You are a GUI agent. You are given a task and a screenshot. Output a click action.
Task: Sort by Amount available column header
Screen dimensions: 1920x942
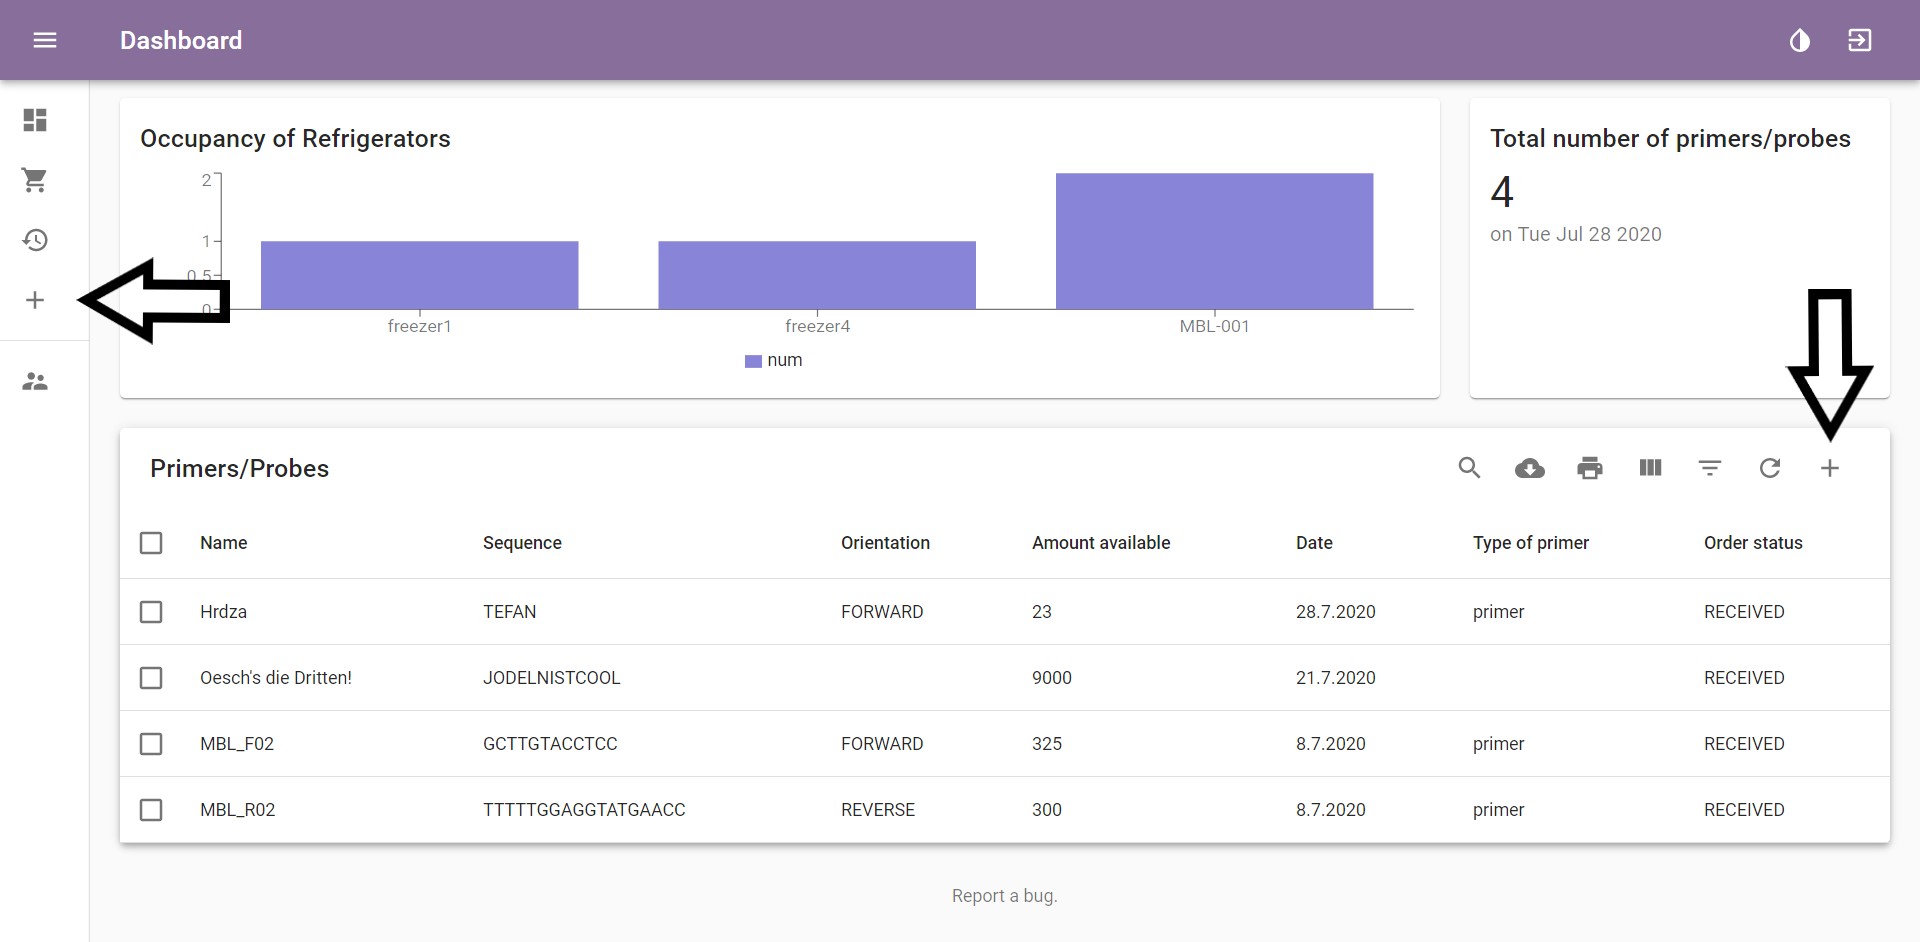tap(1101, 543)
